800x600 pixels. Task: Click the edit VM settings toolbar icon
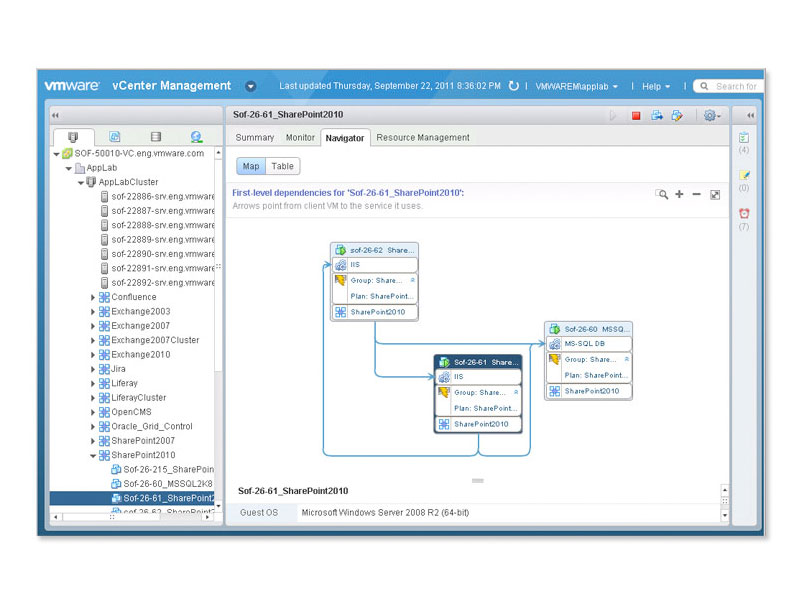coord(677,116)
